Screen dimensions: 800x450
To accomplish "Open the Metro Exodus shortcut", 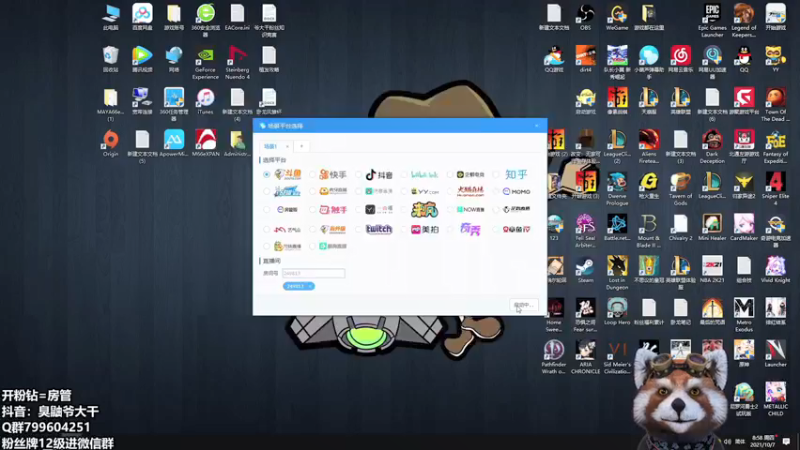I will (x=744, y=315).
